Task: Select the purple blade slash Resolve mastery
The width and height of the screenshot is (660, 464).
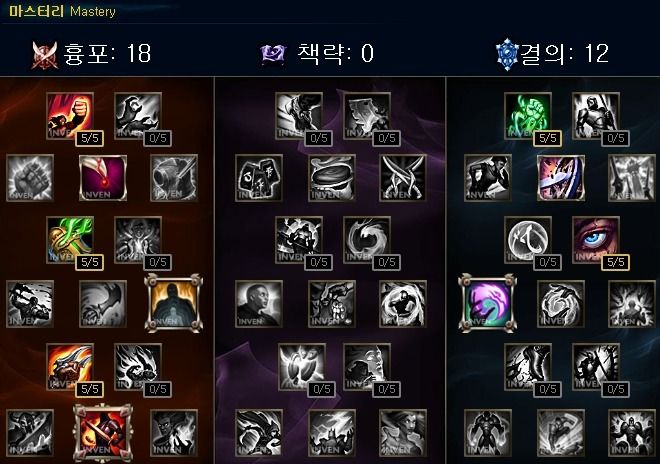Action: [561, 178]
